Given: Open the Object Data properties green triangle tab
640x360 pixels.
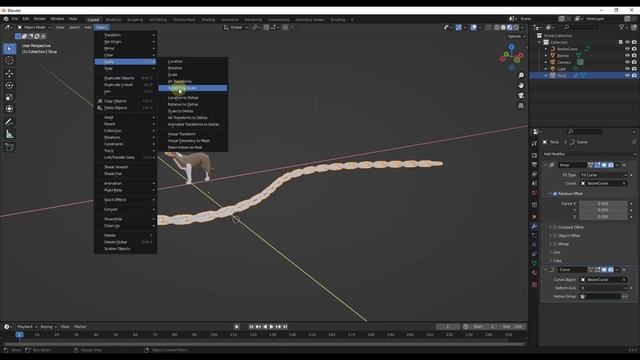Looking at the screenshot, I should (534, 264).
